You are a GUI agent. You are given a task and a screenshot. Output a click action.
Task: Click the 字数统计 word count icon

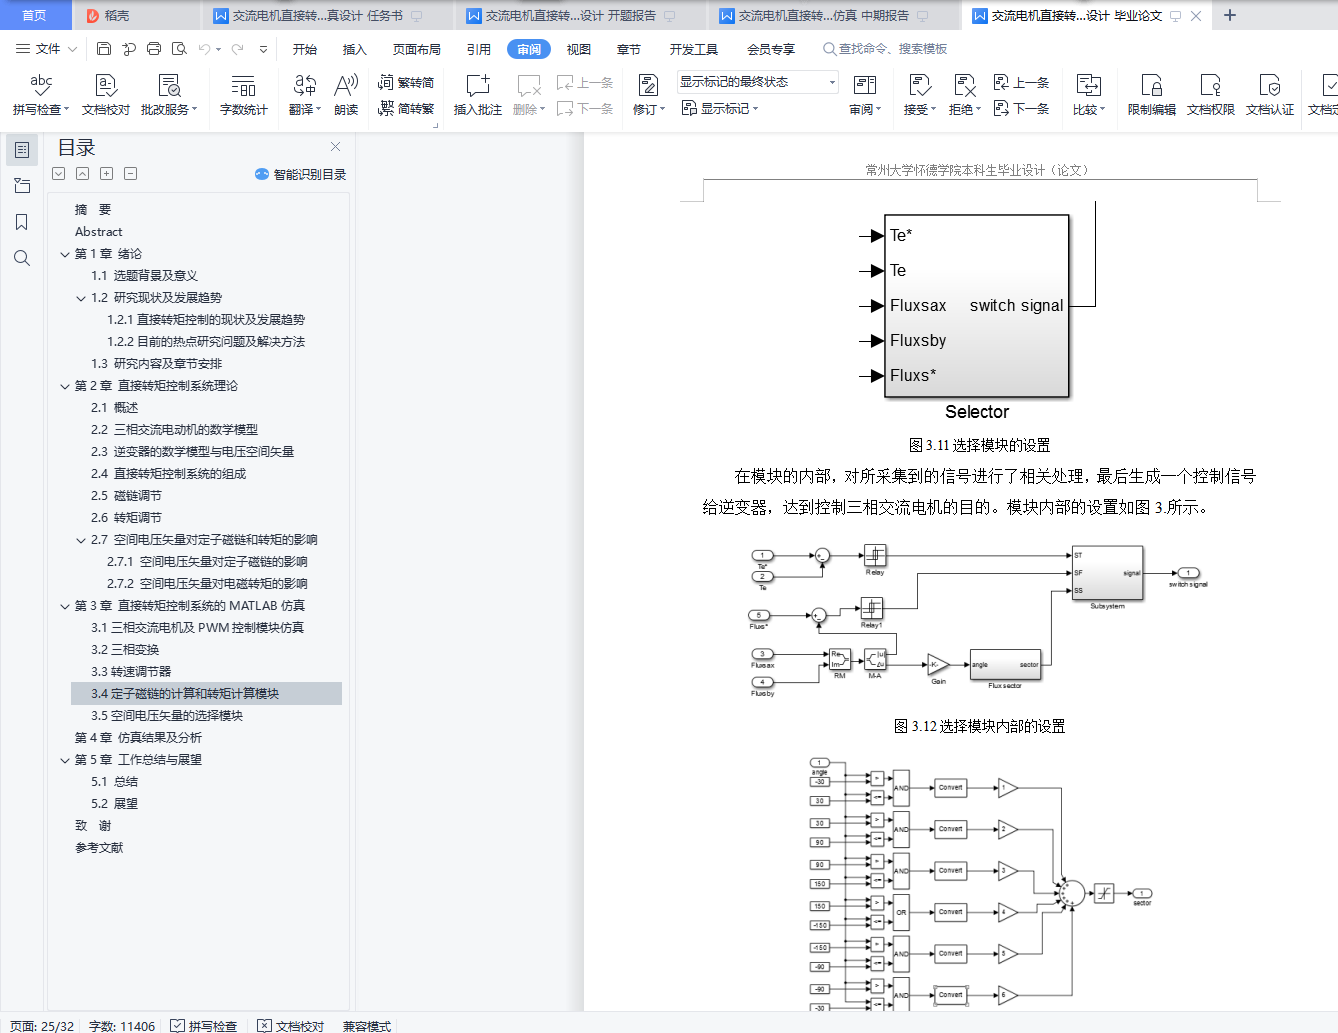pos(243,95)
